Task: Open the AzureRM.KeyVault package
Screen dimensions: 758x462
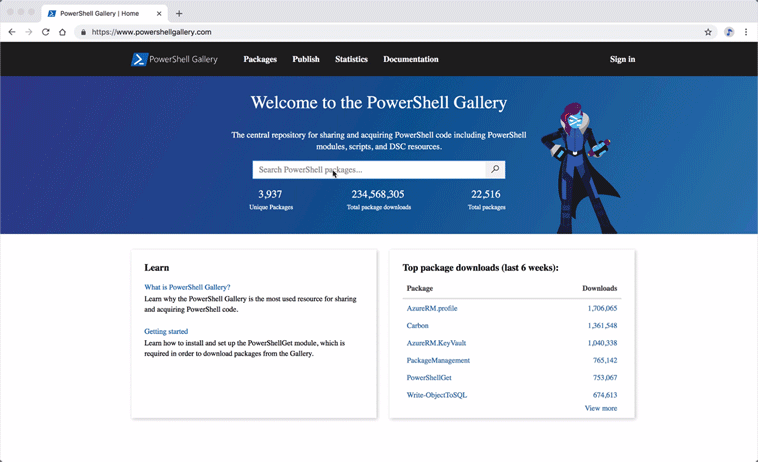Action: tap(436, 343)
